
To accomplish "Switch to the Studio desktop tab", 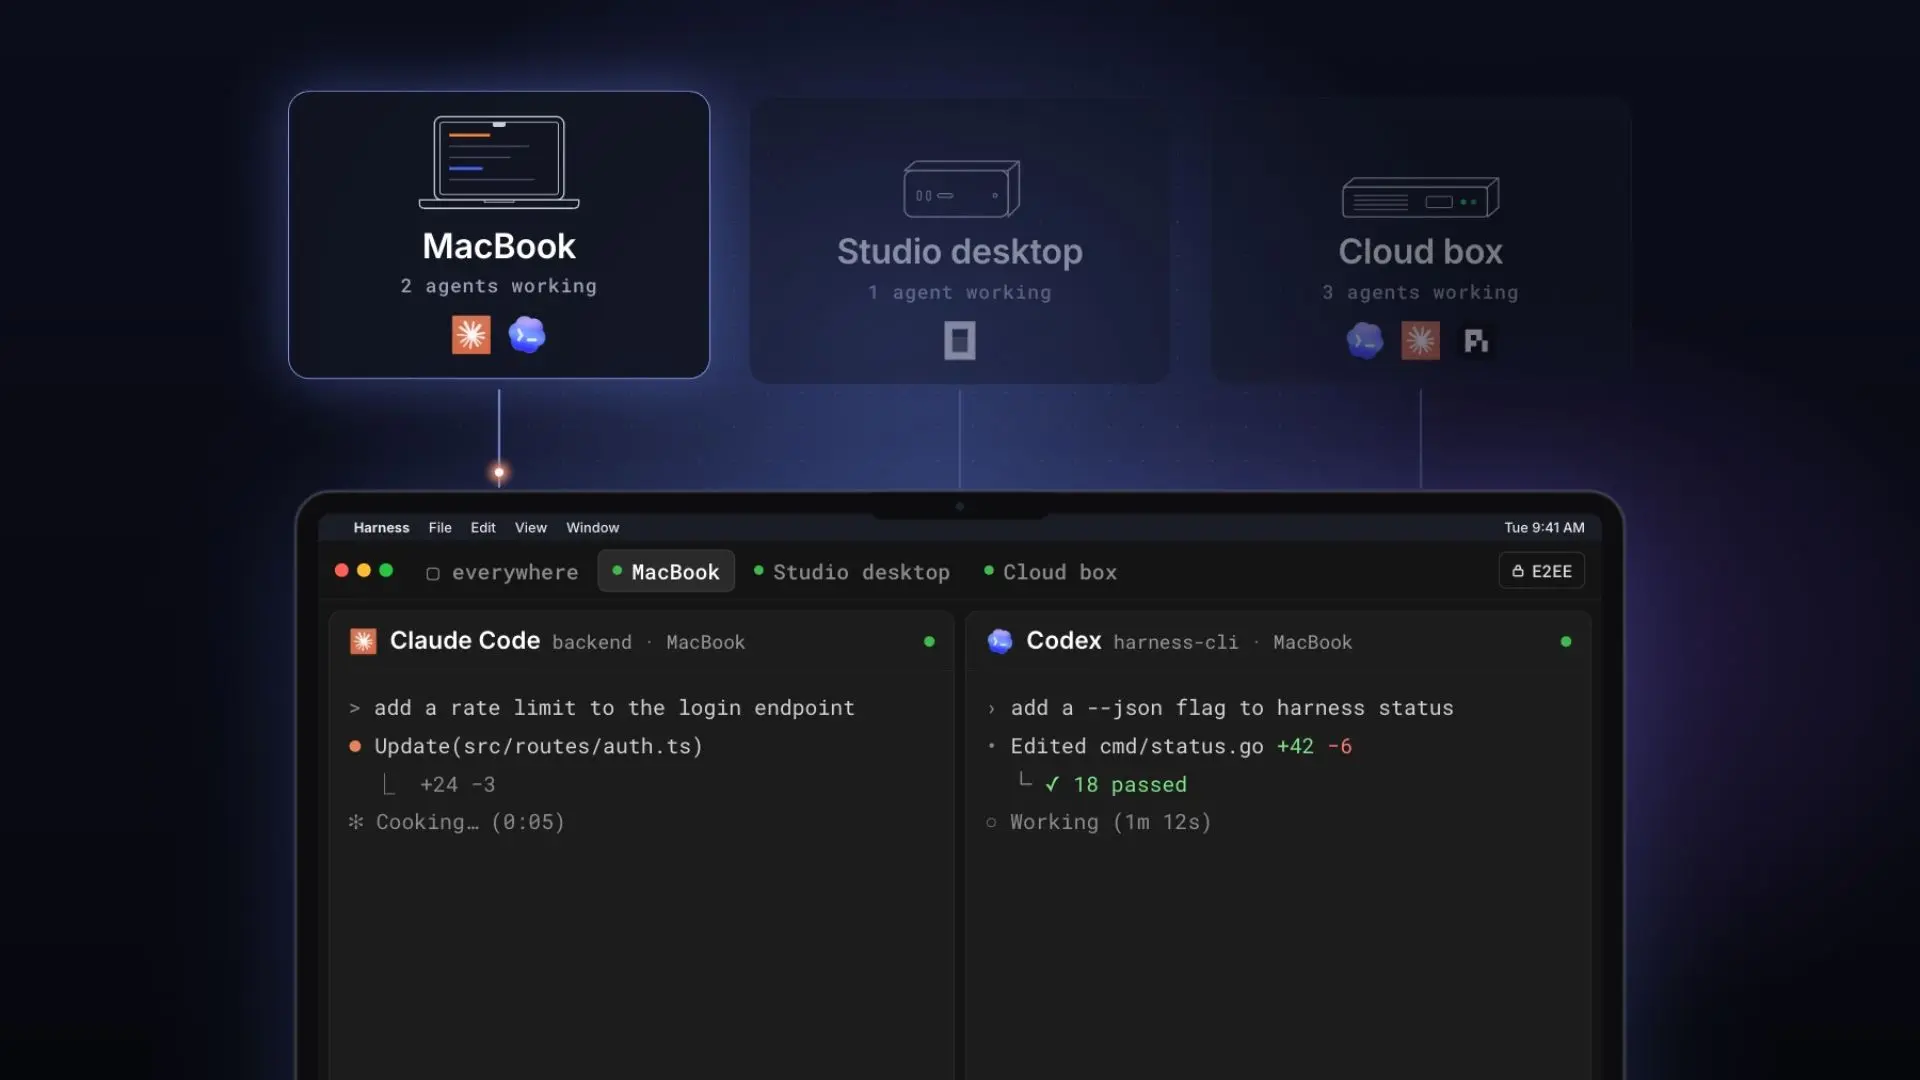I will point(852,572).
